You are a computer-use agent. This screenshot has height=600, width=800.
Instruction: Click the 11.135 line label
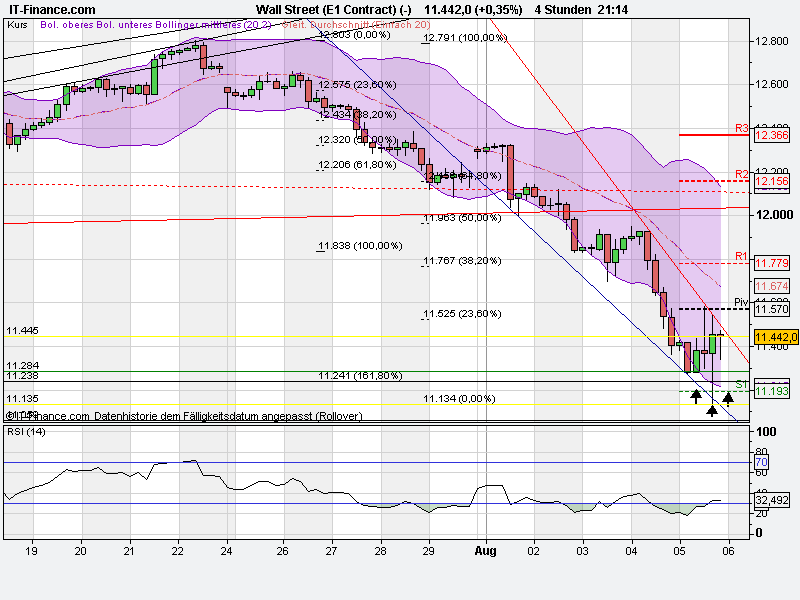point(22,398)
